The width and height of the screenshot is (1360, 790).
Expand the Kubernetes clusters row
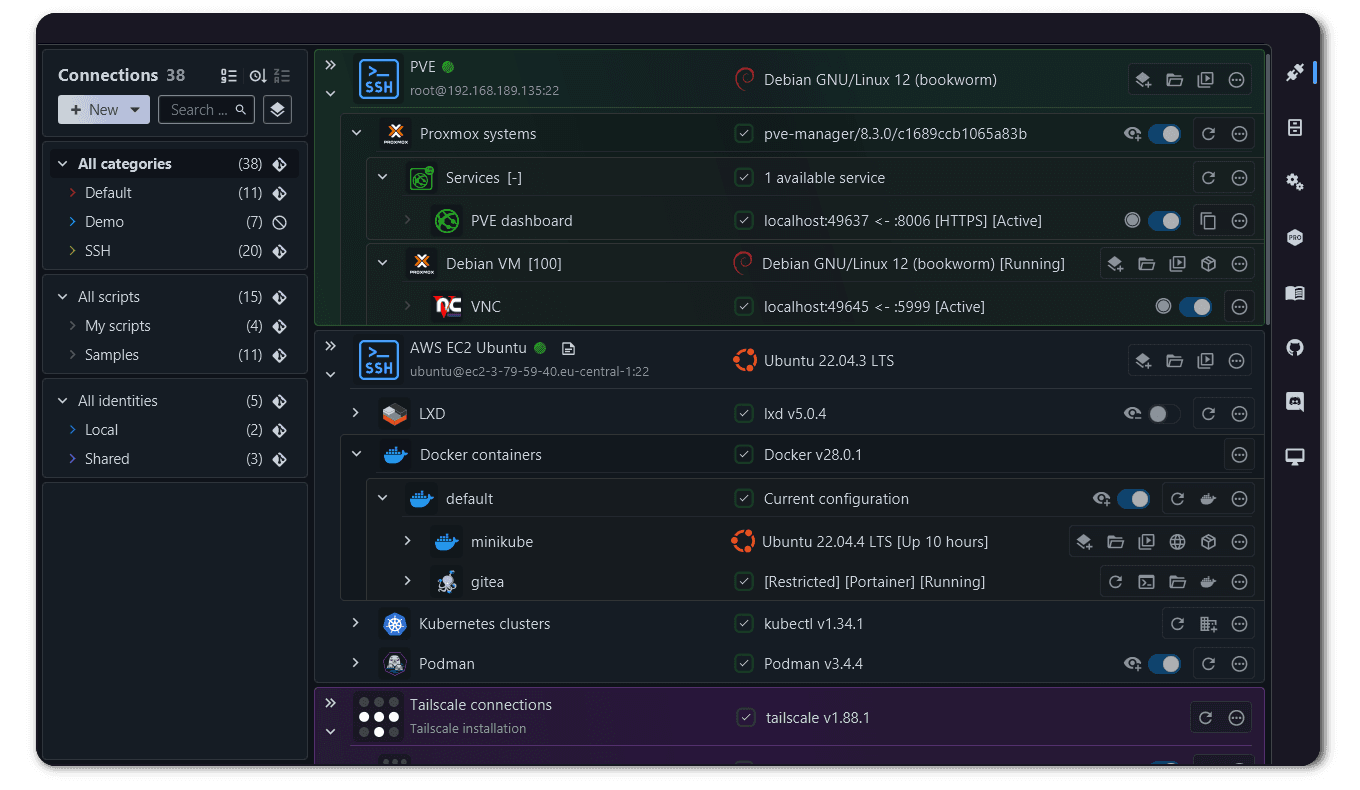tap(356, 623)
